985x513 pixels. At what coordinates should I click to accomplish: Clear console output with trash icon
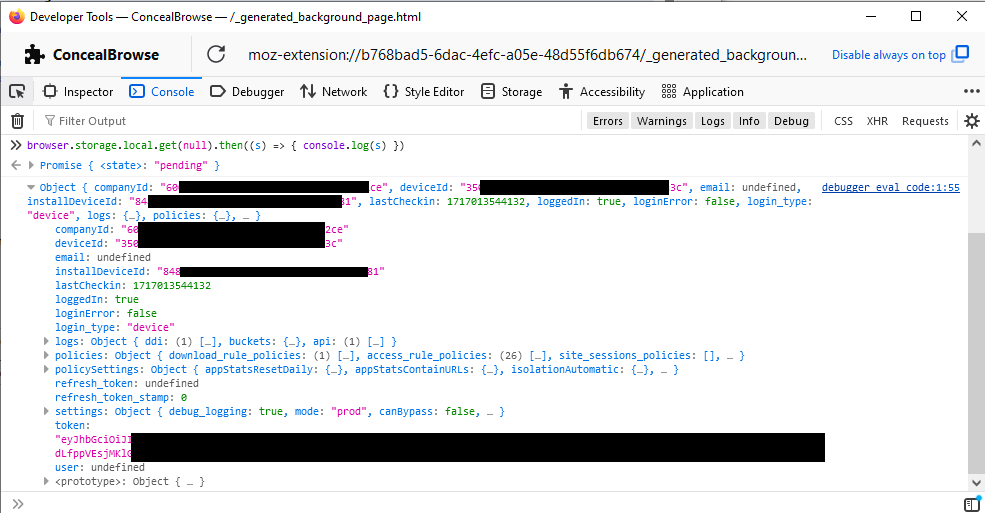pyautogui.click(x=18, y=121)
